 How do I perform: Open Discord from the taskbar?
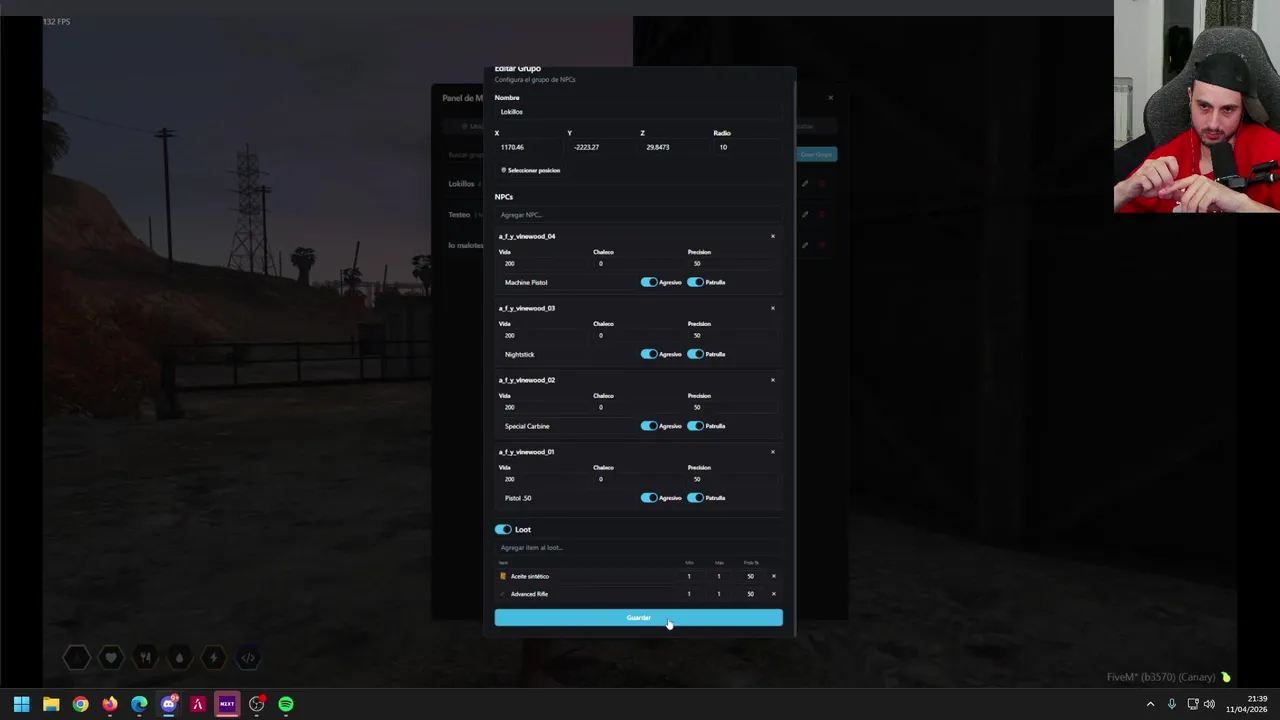(x=168, y=704)
